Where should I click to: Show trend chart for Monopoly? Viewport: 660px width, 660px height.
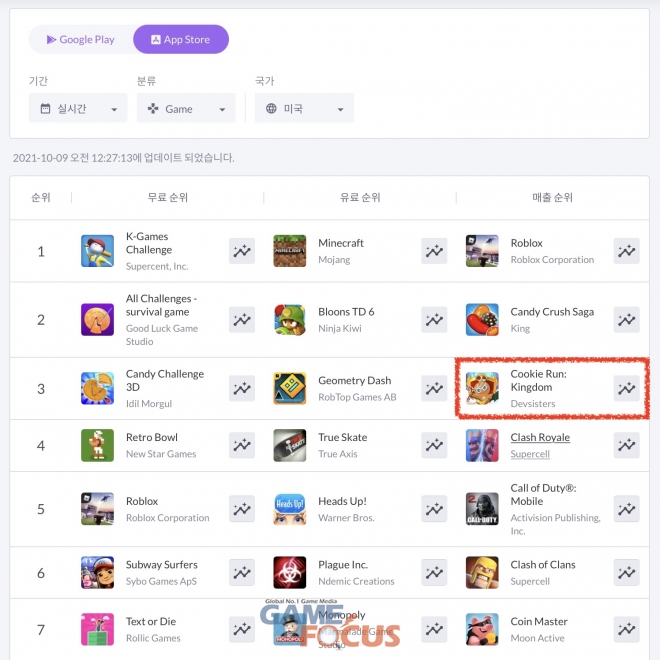click(434, 629)
